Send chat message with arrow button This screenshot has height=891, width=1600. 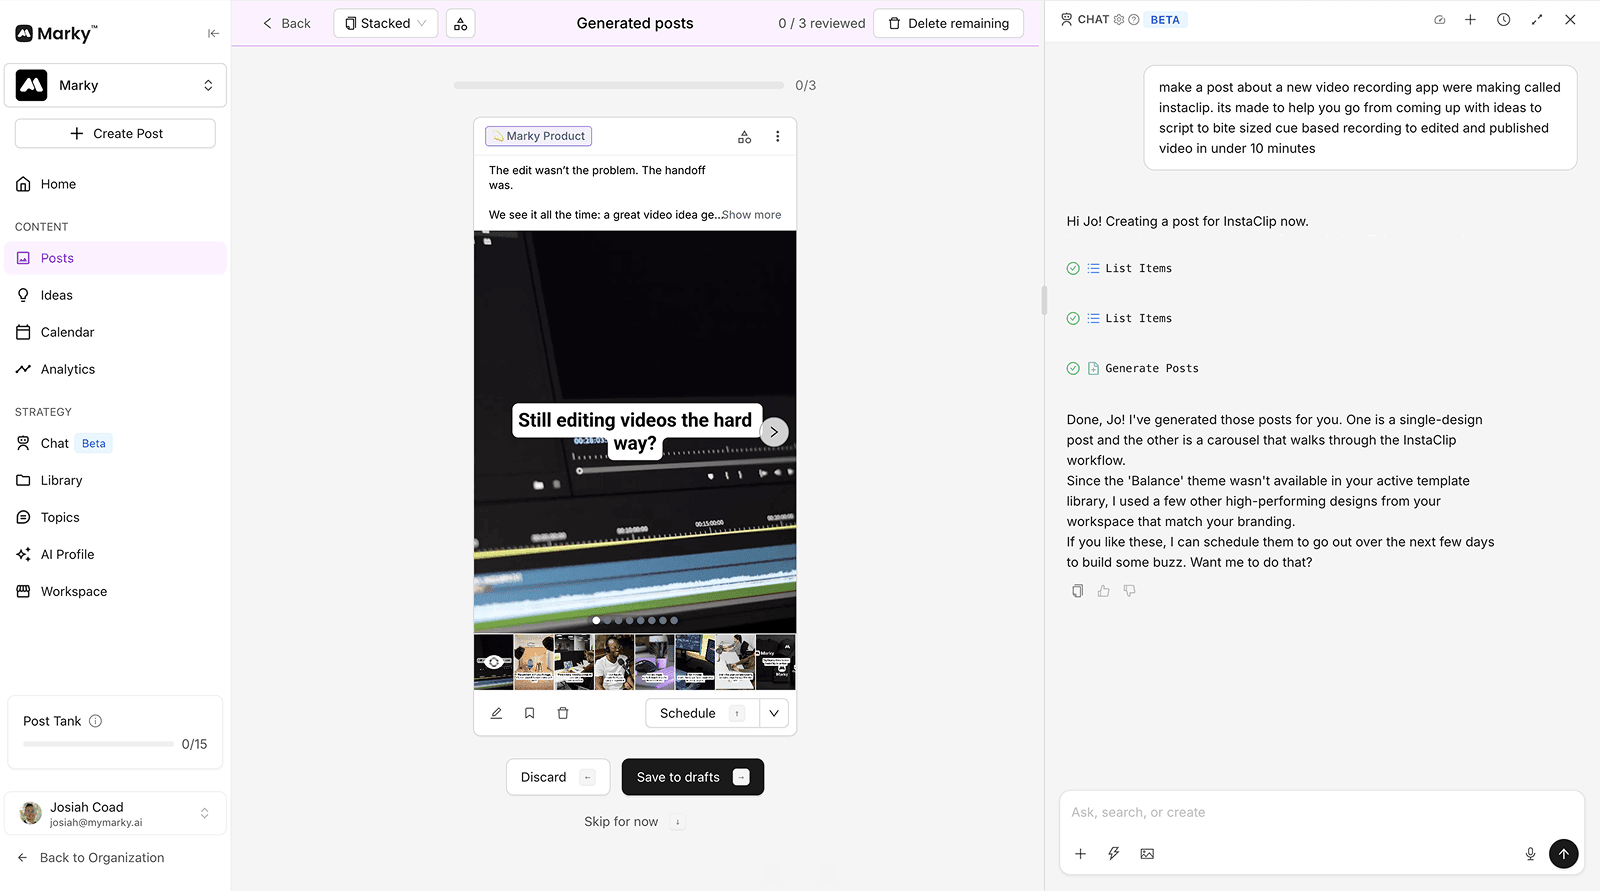1564,853
